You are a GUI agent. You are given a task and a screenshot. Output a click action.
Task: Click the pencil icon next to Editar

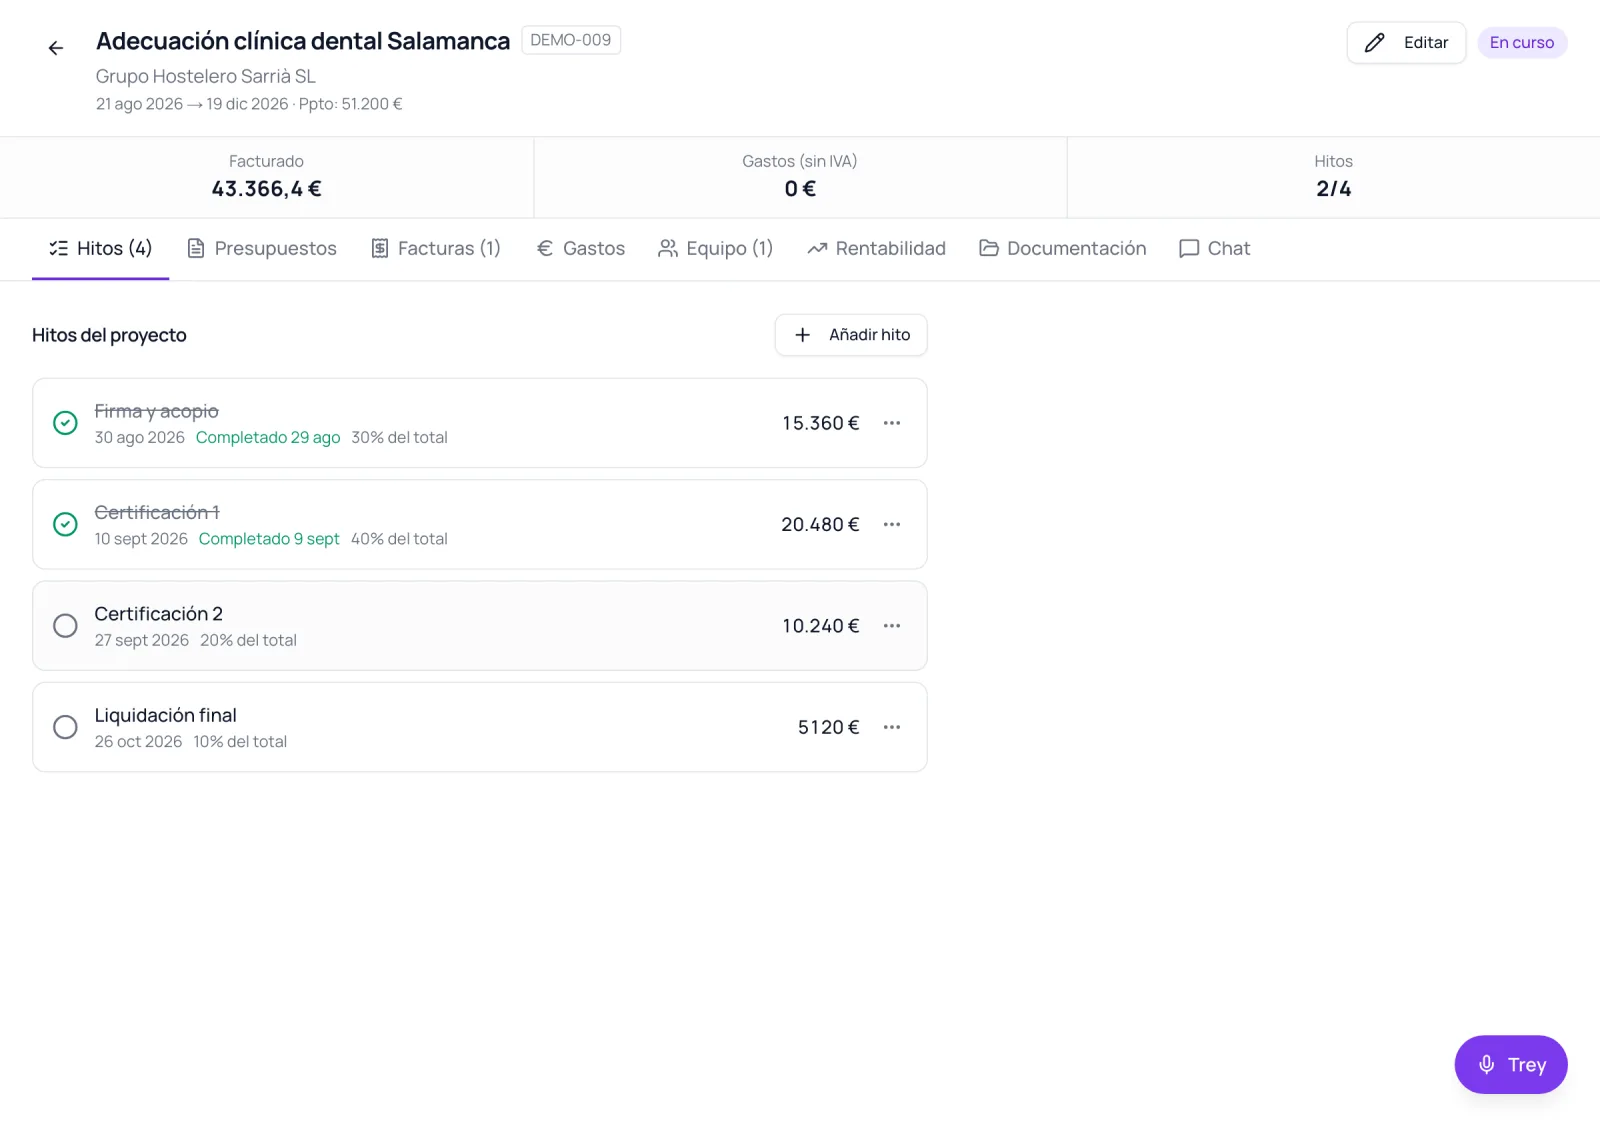click(1375, 42)
